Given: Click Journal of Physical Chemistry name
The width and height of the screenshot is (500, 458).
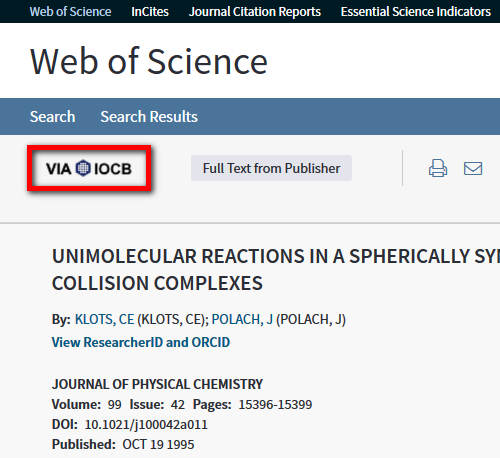Looking at the screenshot, I should (157, 384).
